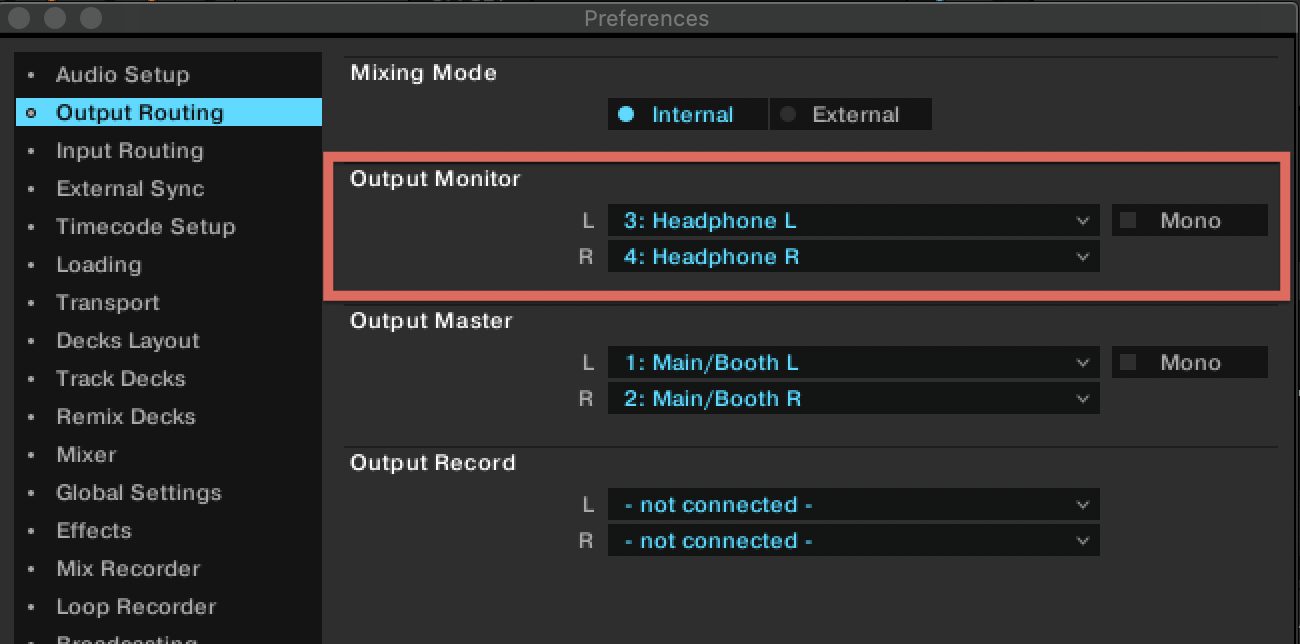Go to Audio Setup preferences
This screenshot has height=644, width=1300.
pos(122,75)
